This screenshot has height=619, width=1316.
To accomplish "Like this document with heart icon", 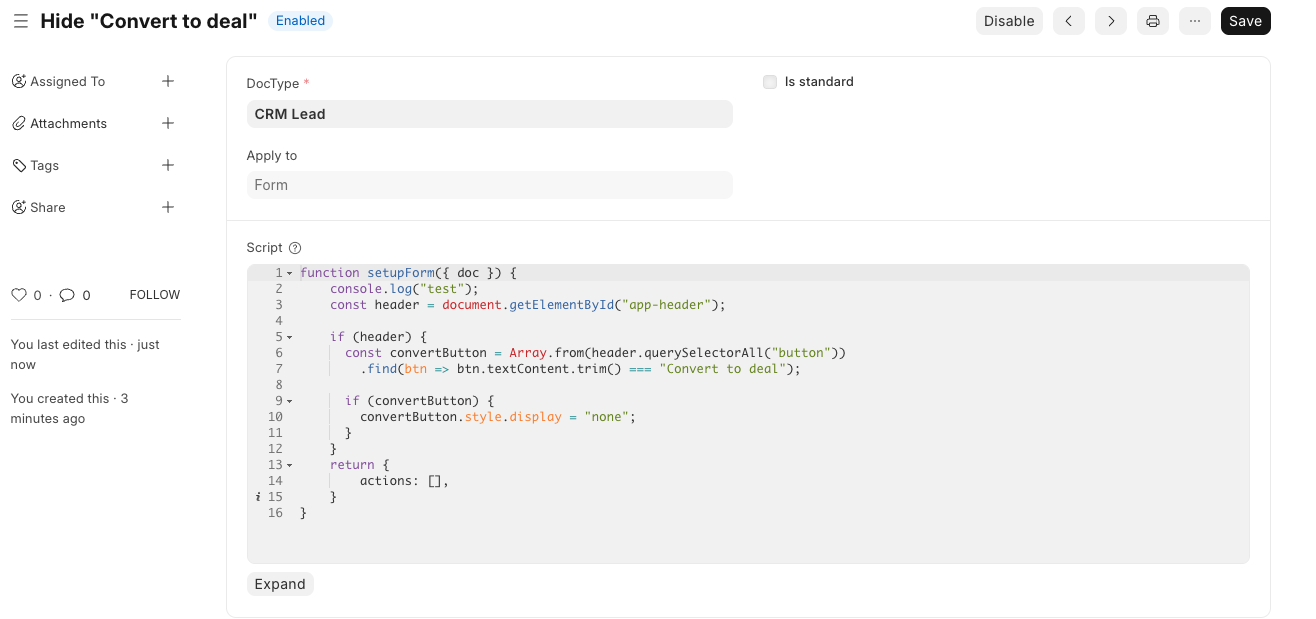I will pyautogui.click(x=19, y=295).
